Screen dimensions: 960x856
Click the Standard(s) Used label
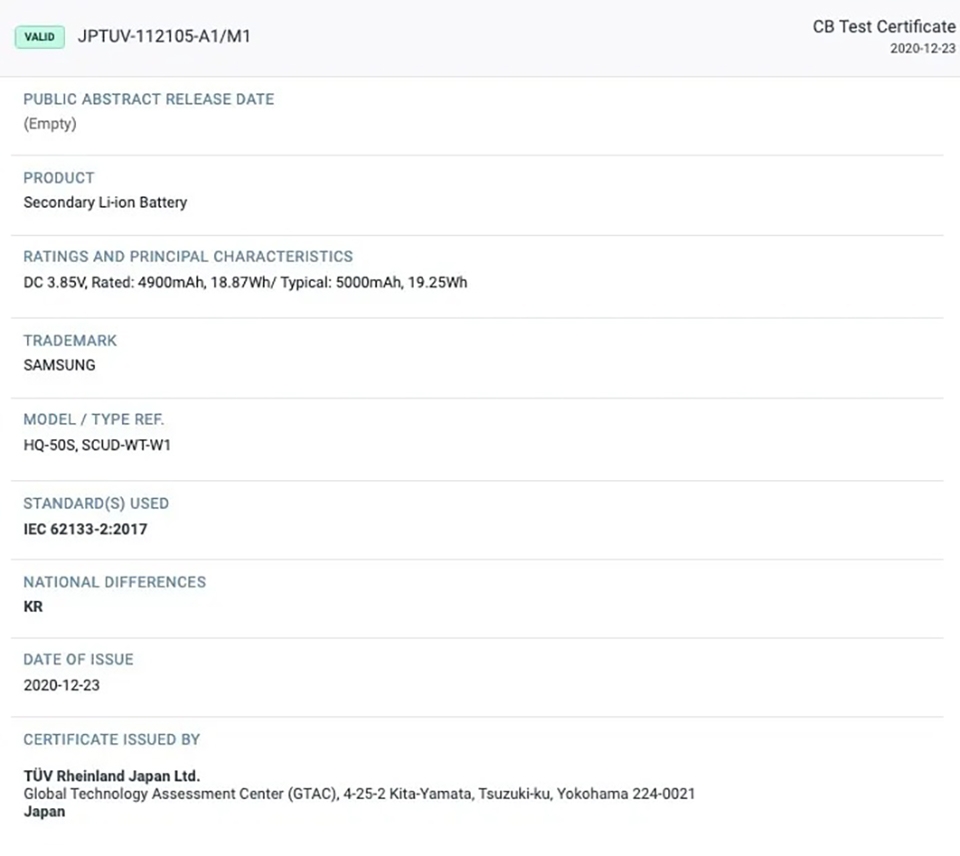[96, 504]
